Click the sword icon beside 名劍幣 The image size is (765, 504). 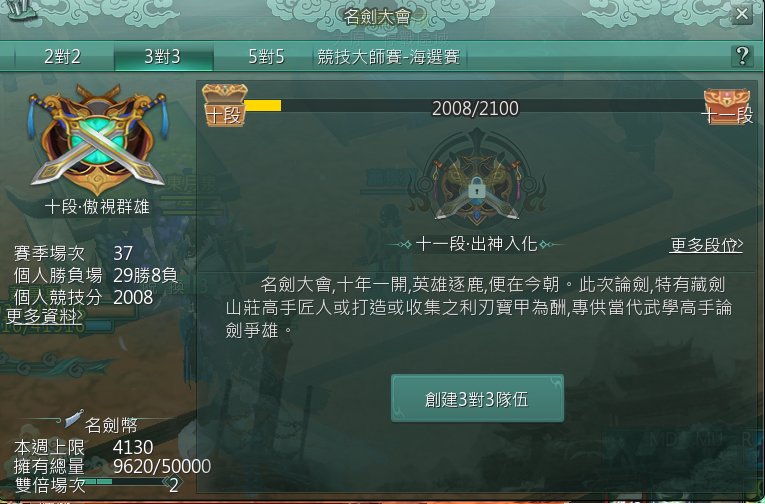(74, 419)
